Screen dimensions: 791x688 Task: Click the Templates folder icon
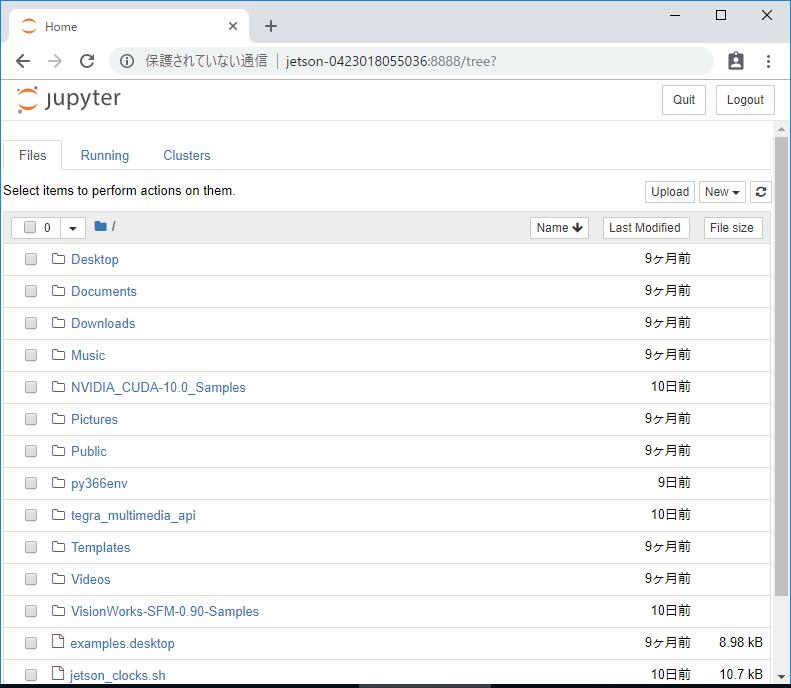click(x=59, y=547)
